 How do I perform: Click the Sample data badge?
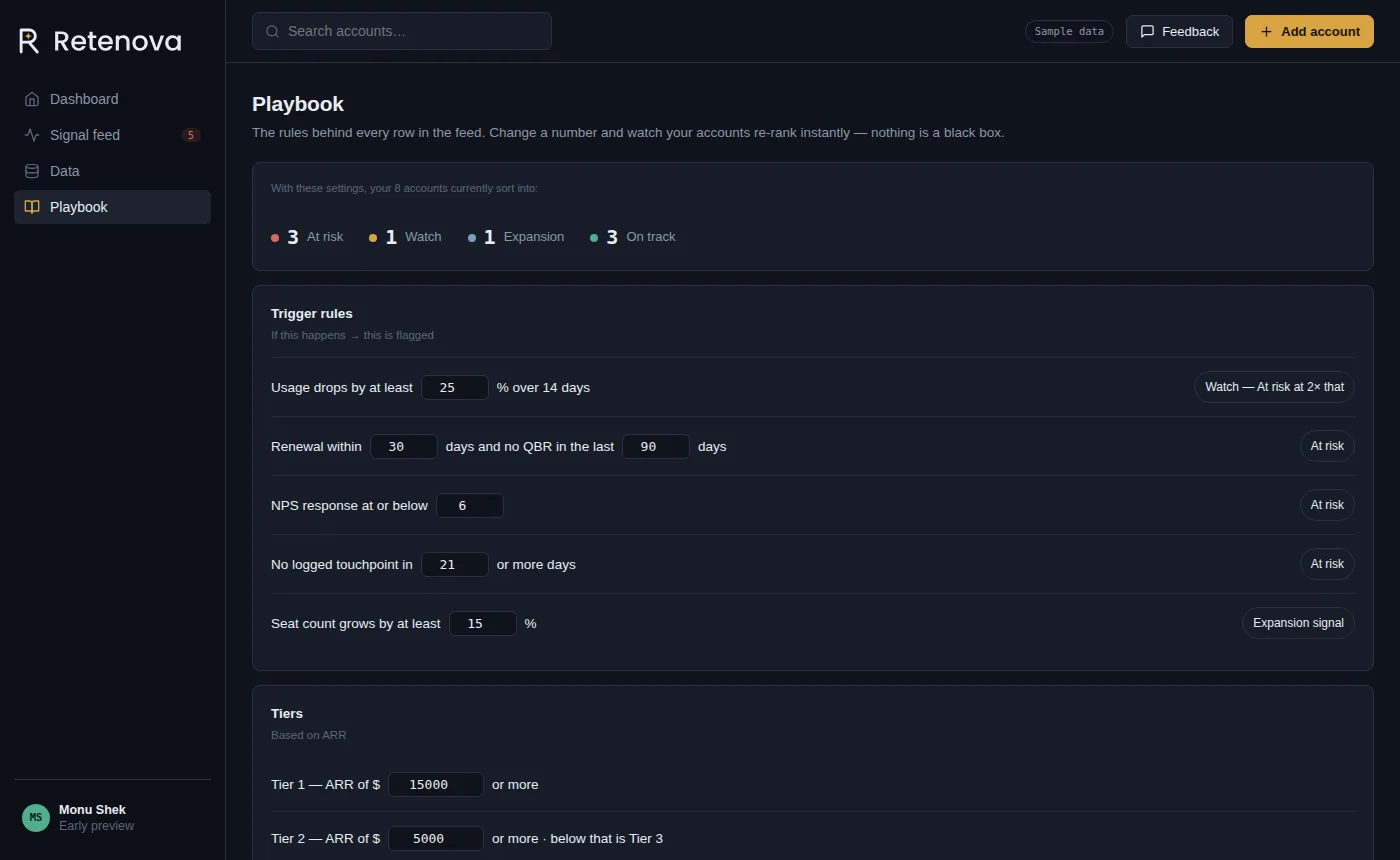(1069, 31)
